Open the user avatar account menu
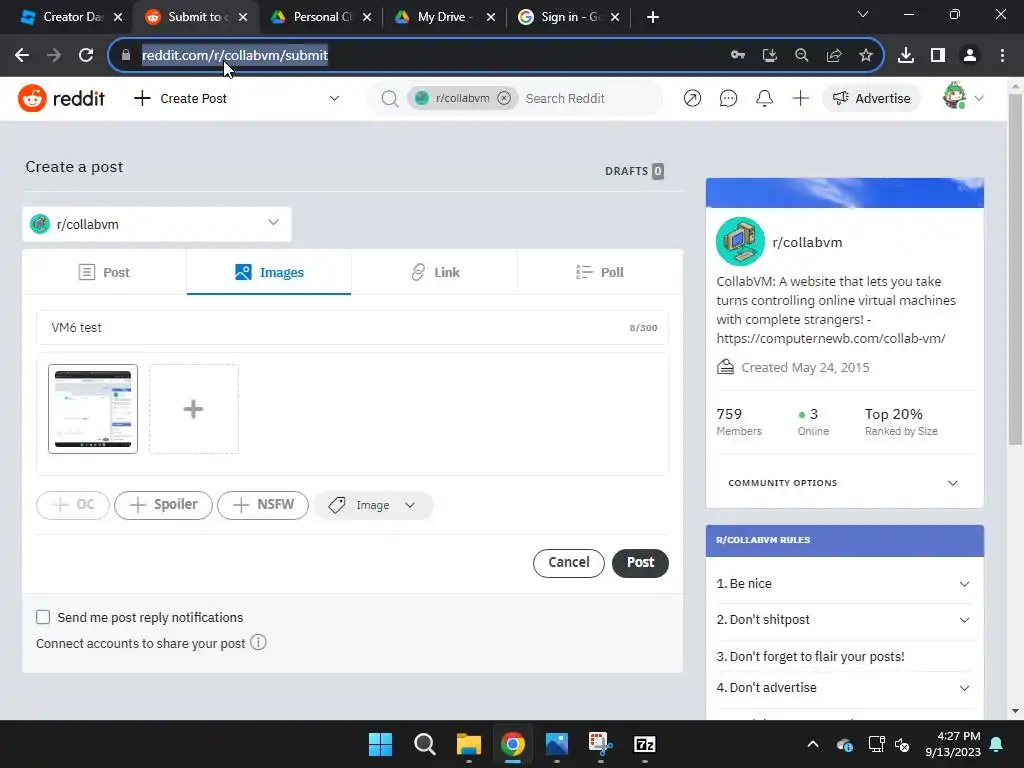 [963, 97]
